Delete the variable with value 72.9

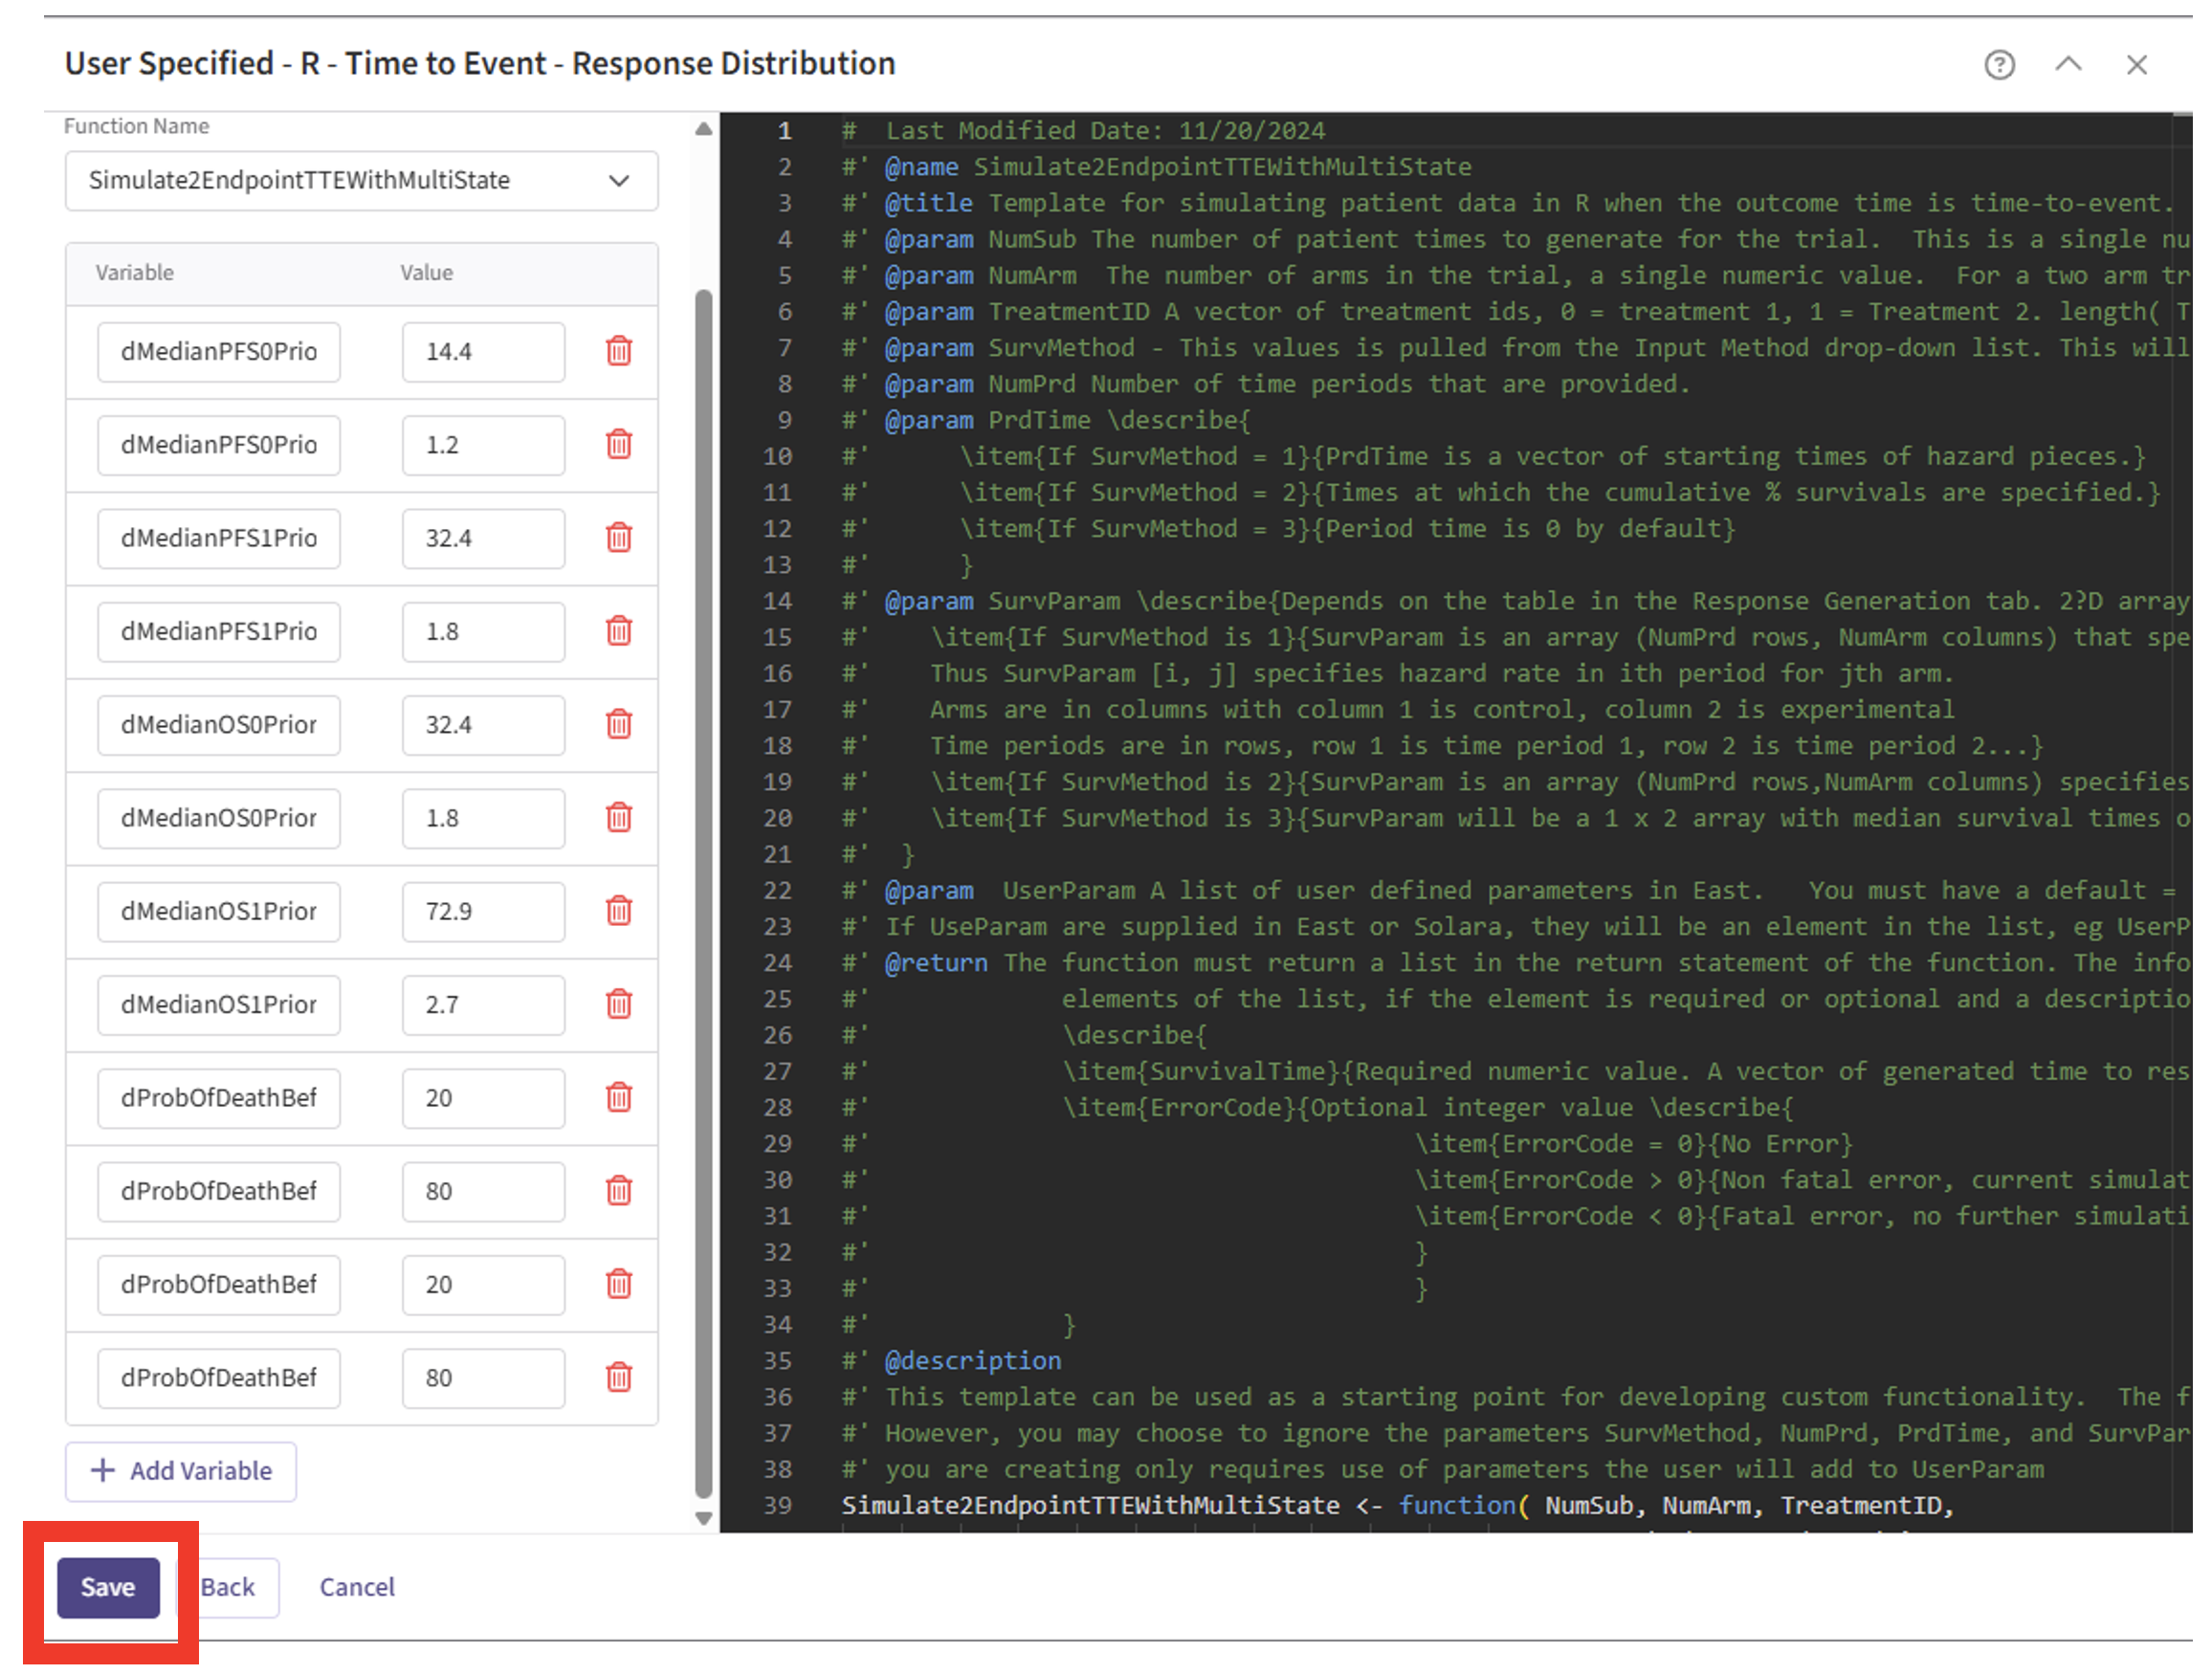(x=619, y=911)
